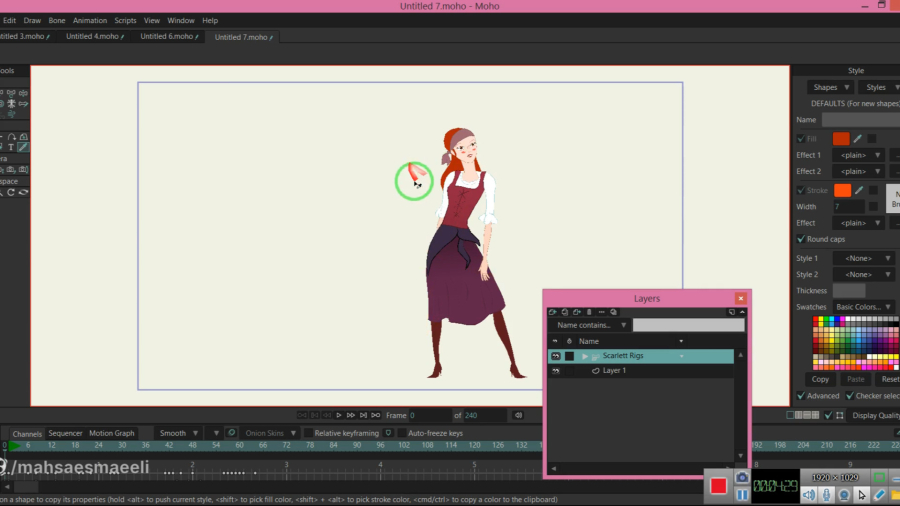This screenshot has width=900, height=506.
Task: Click the Delete Layer trash icon
Action: (589, 312)
